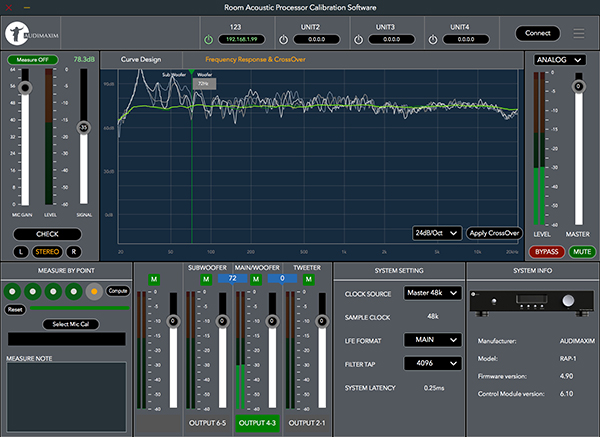Click the CHECK button
Viewport: 600px width, 437px height.
[x=47, y=234]
